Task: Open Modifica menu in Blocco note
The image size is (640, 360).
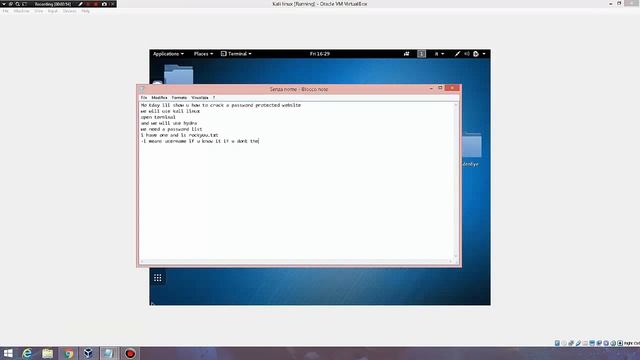Action: (159, 98)
